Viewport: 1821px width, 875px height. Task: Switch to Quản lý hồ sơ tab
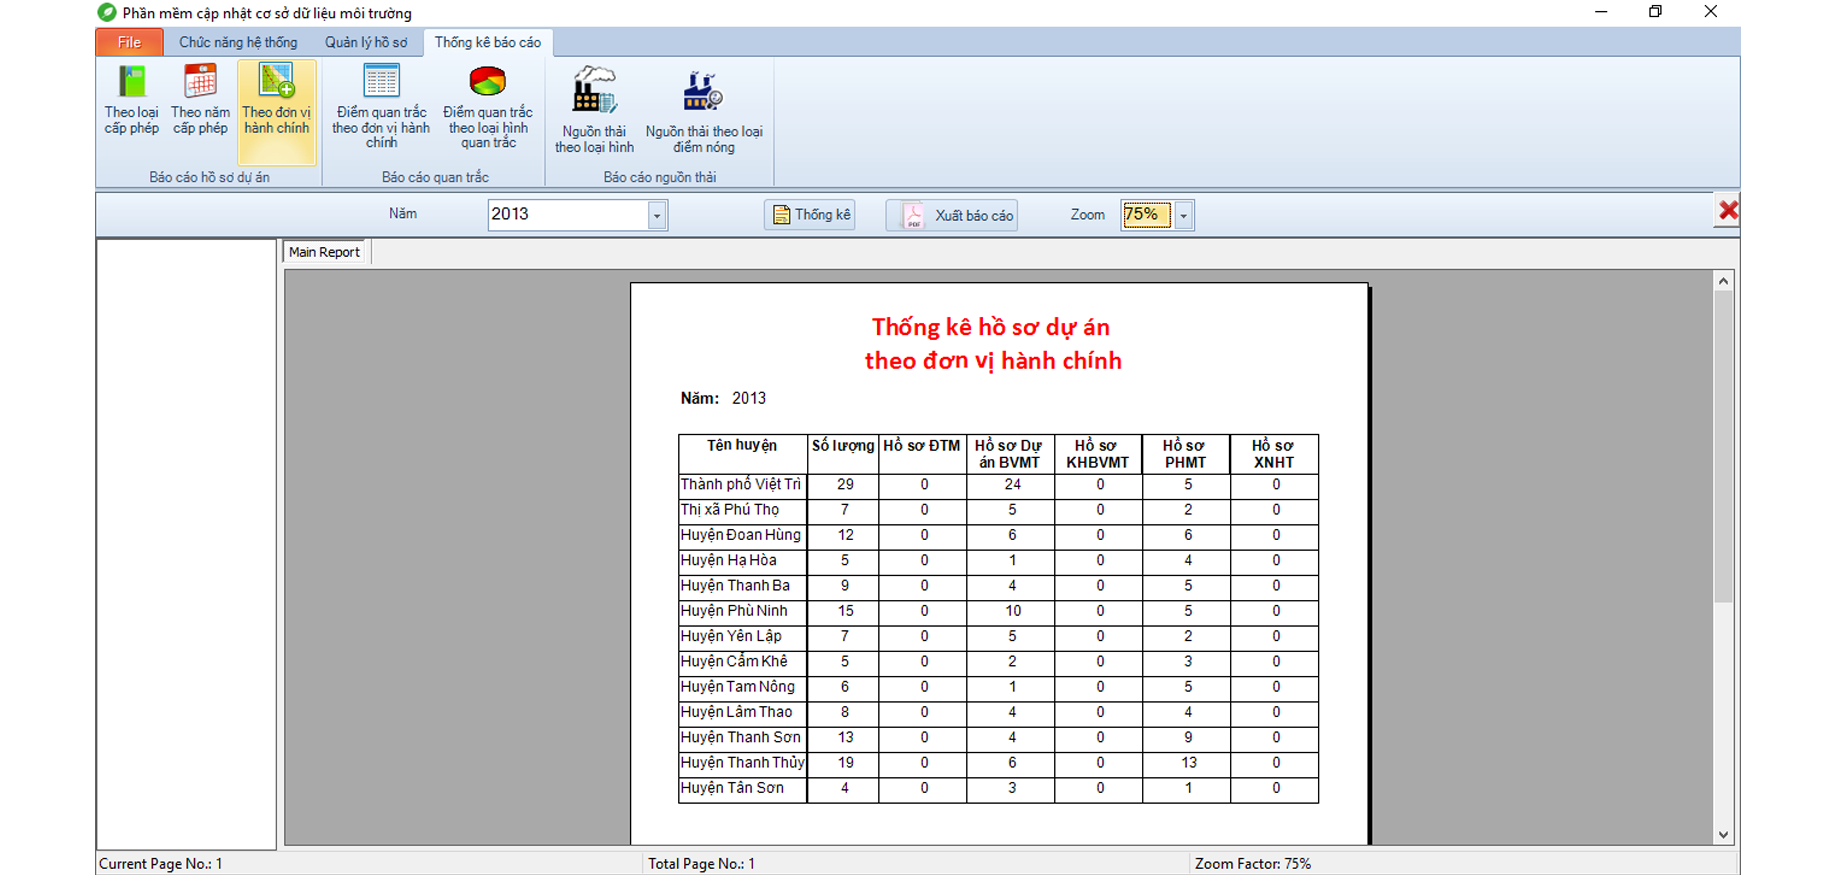[x=366, y=42]
